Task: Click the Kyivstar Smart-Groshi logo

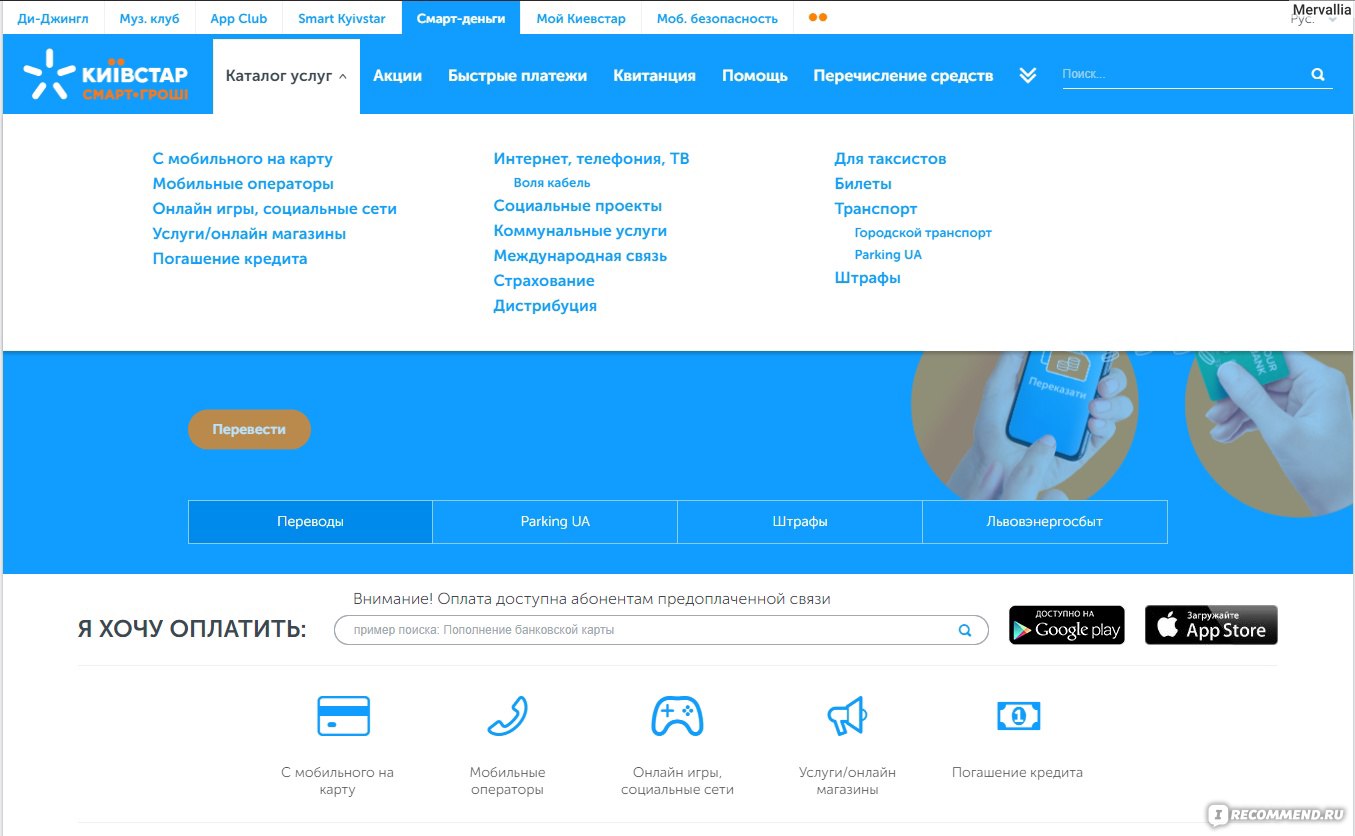Action: (105, 75)
